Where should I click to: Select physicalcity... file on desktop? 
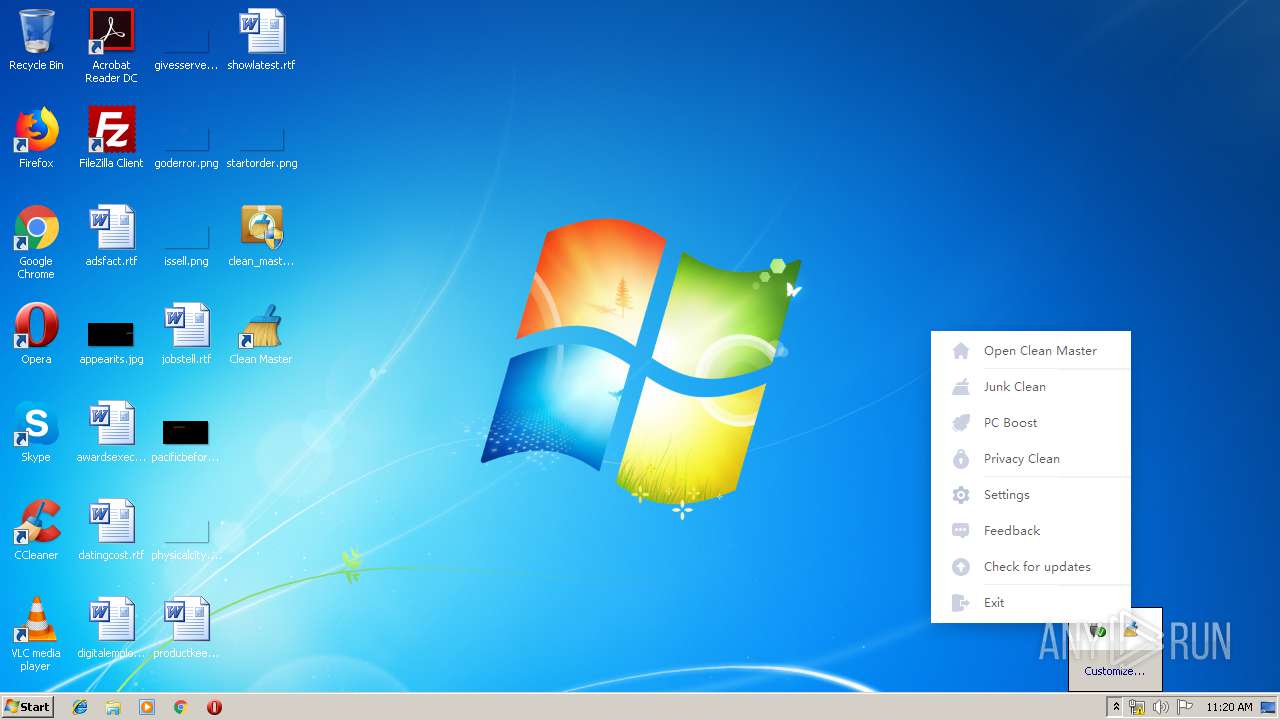pyautogui.click(x=186, y=540)
